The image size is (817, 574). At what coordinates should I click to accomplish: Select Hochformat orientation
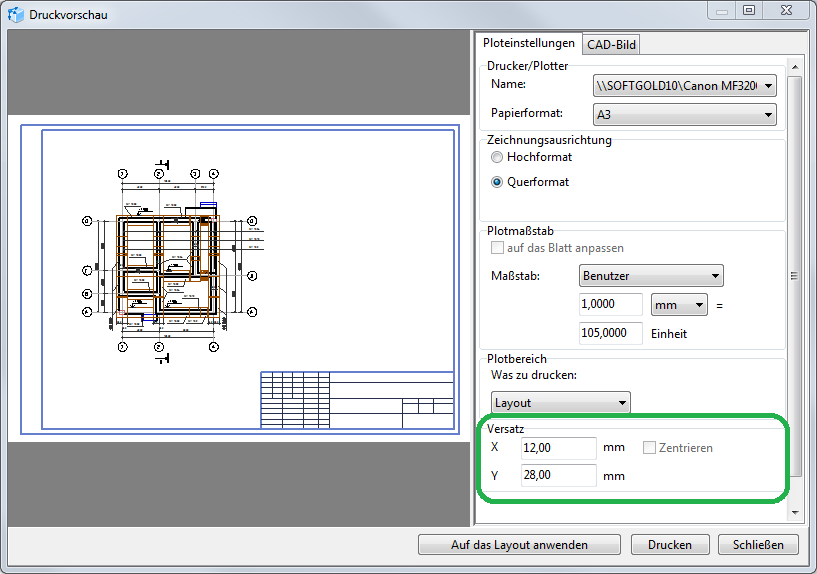click(497, 157)
